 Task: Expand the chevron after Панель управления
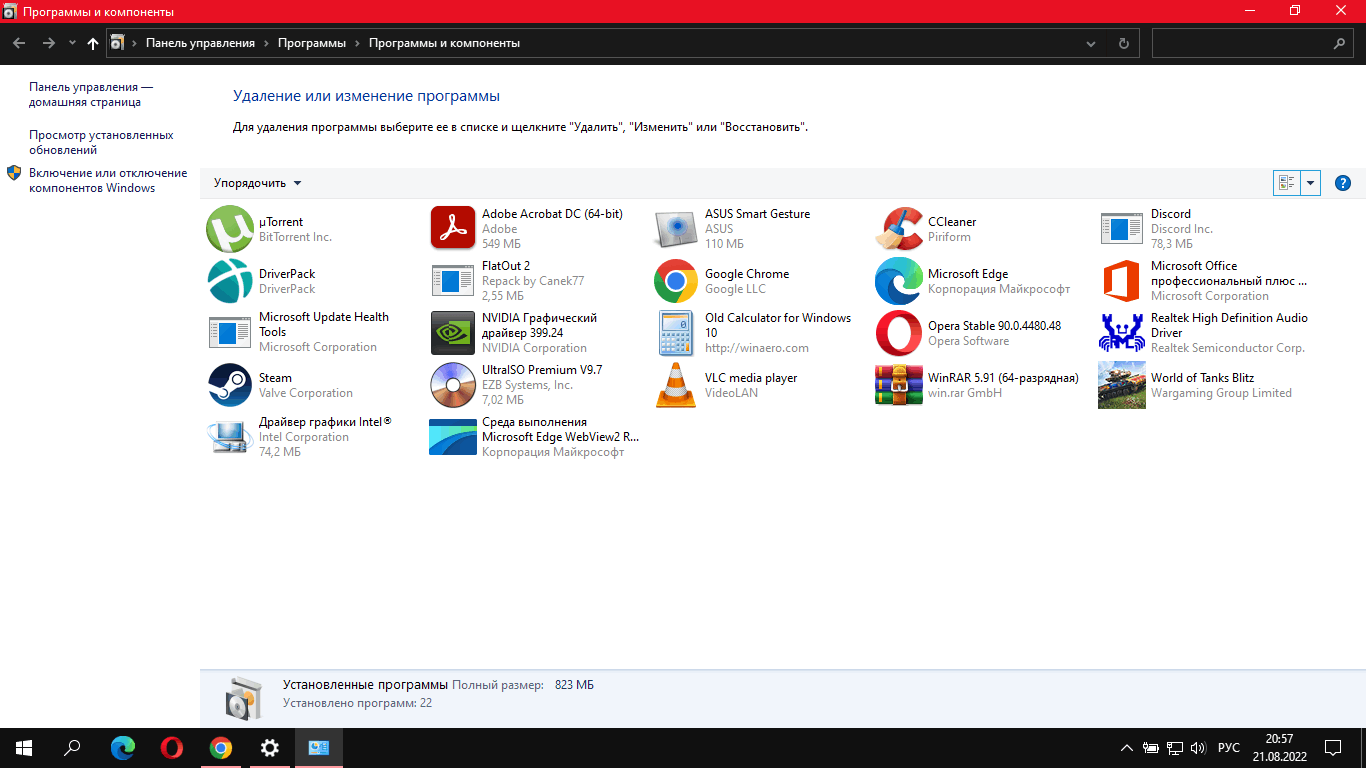[x=267, y=43]
